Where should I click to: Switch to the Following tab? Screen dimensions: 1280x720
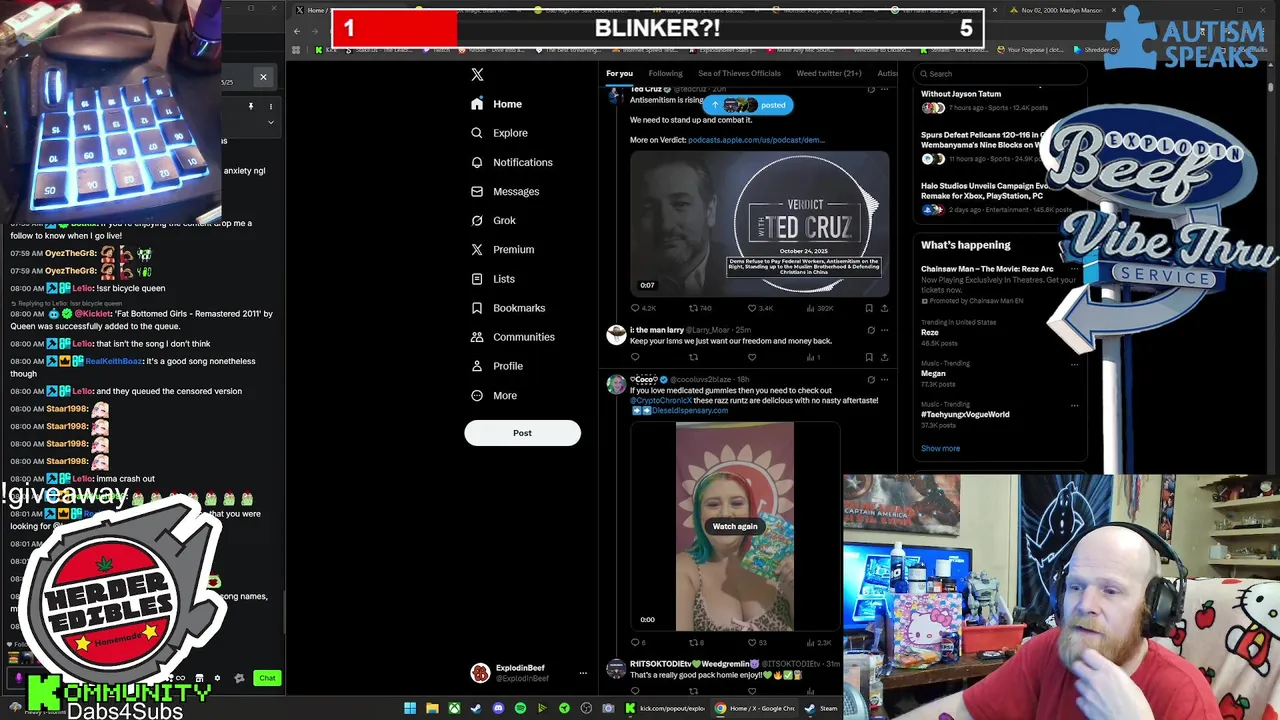tap(665, 73)
